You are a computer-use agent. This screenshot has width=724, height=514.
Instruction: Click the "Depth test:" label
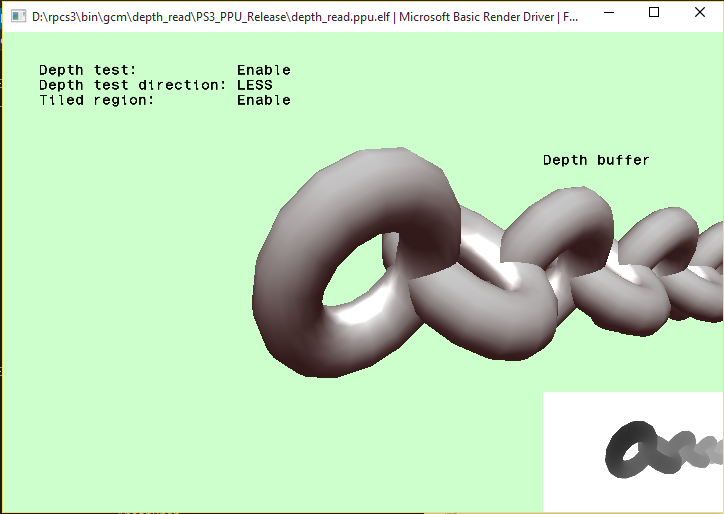click(87, 70)
